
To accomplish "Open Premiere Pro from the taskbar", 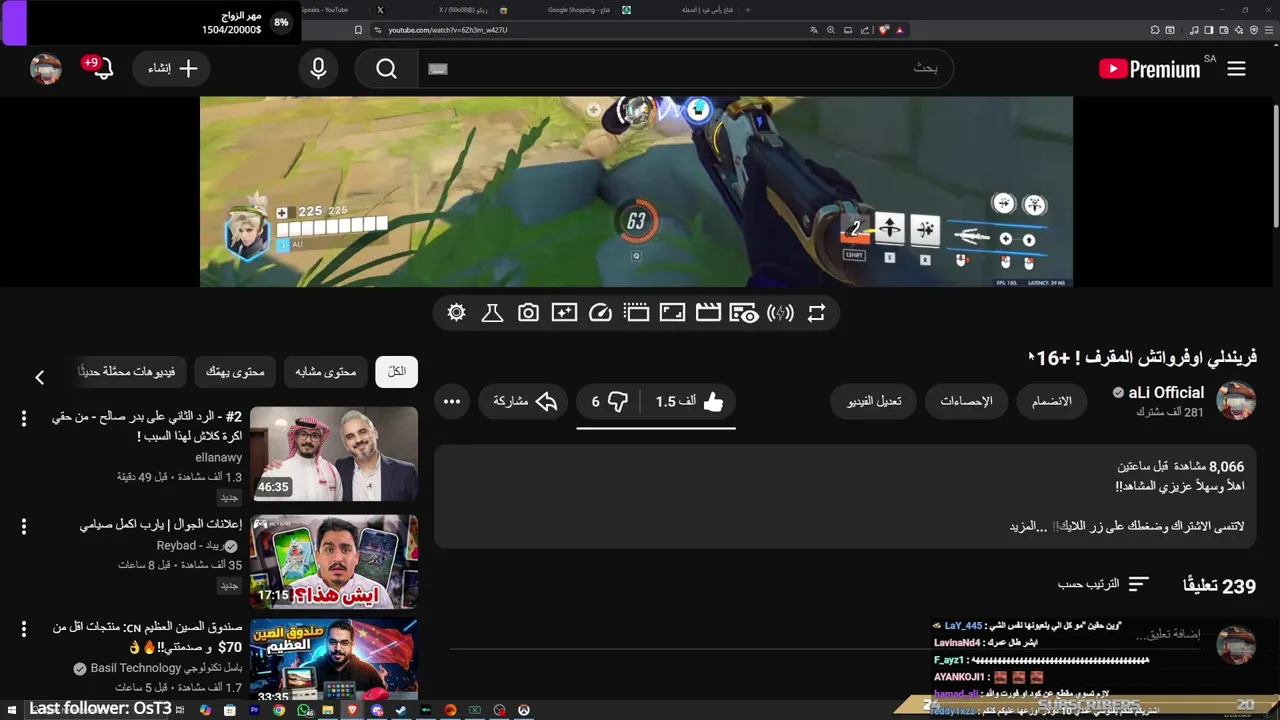I will [x=254, y=710].
